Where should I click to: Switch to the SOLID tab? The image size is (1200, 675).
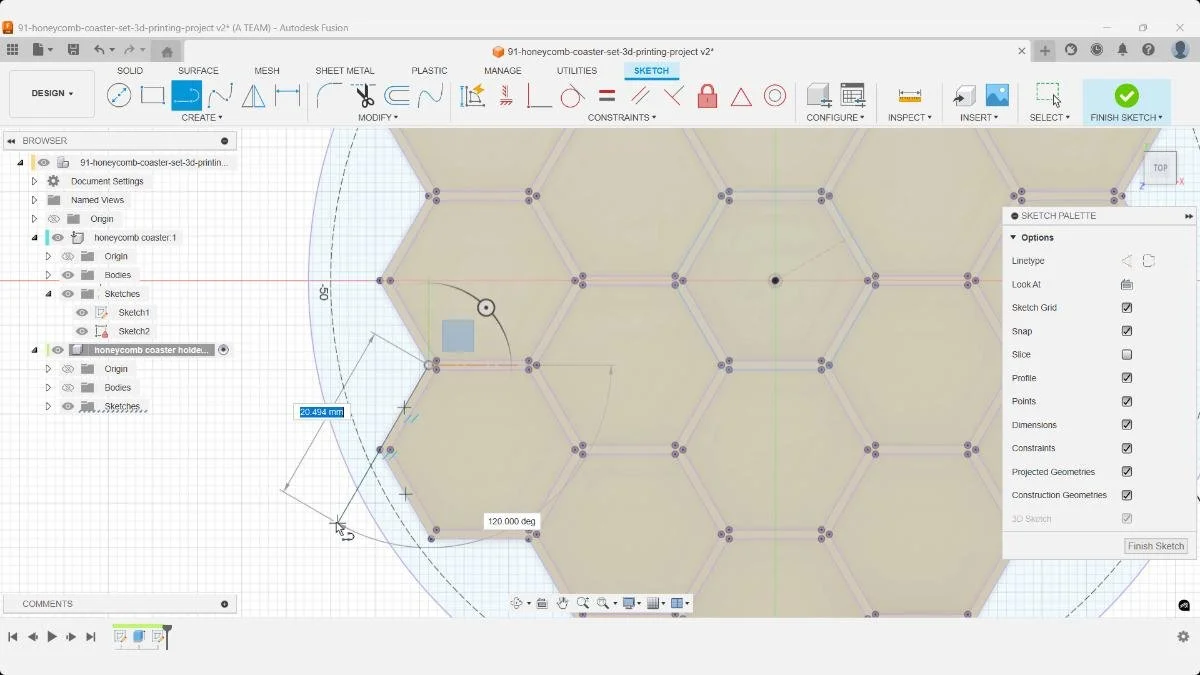(129, 70)
